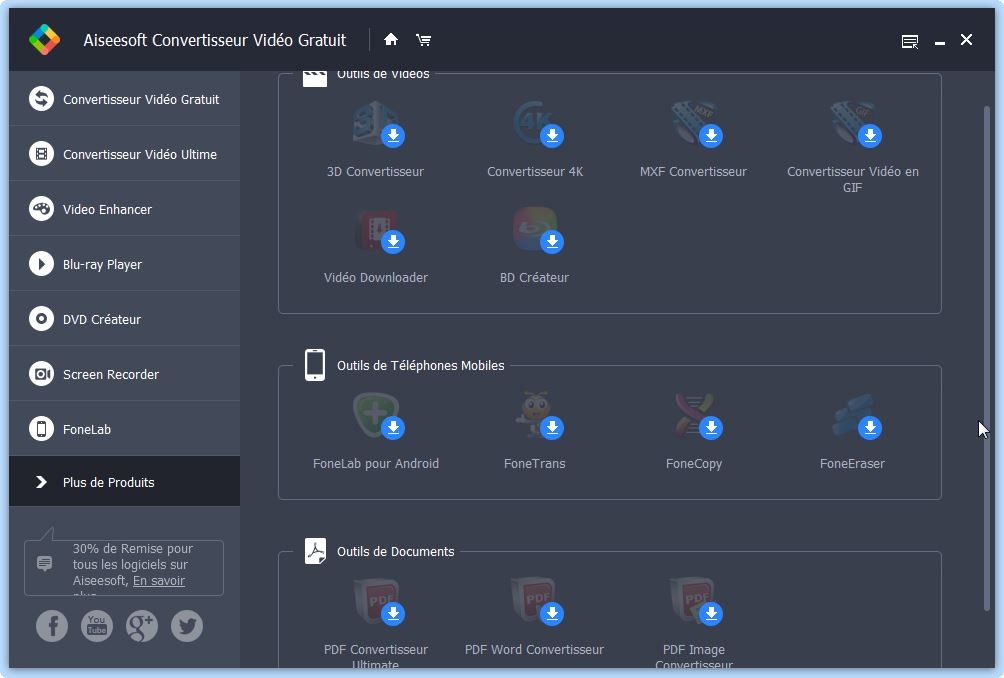Screen dimensions: 1004x678
Task: Click the vertical scrollbar of products list
Action: click(987, 359)
